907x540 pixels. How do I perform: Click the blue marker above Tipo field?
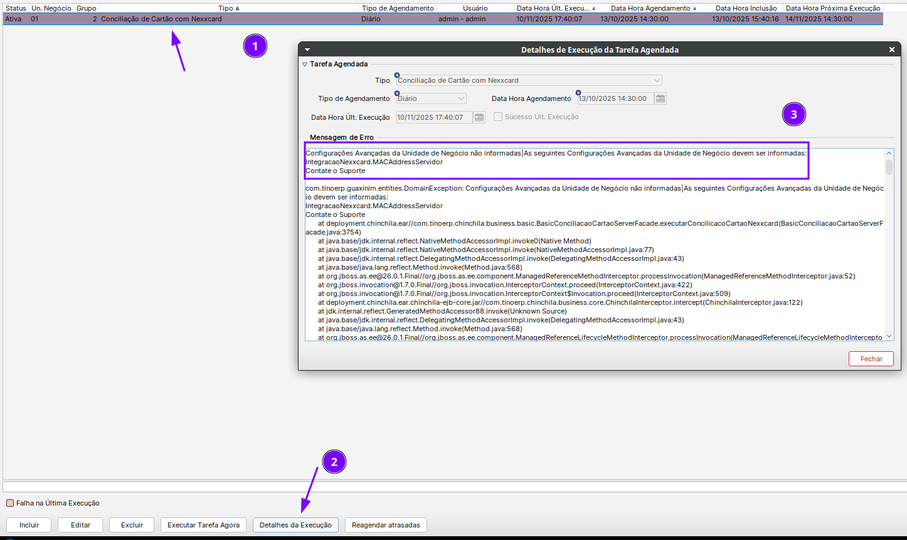[397, 74]
